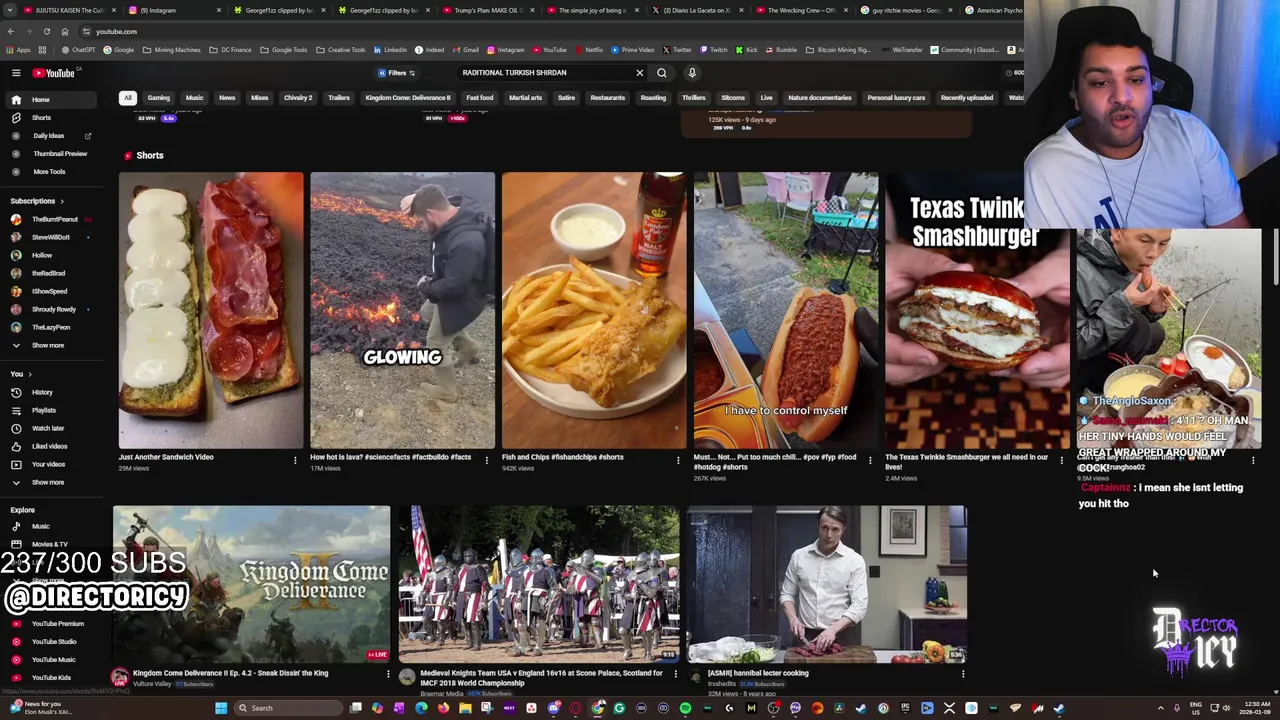Open ASMR hannibal lecter cooking video
The height and width of the screenshot is (720, 1280).
(826, 584)
